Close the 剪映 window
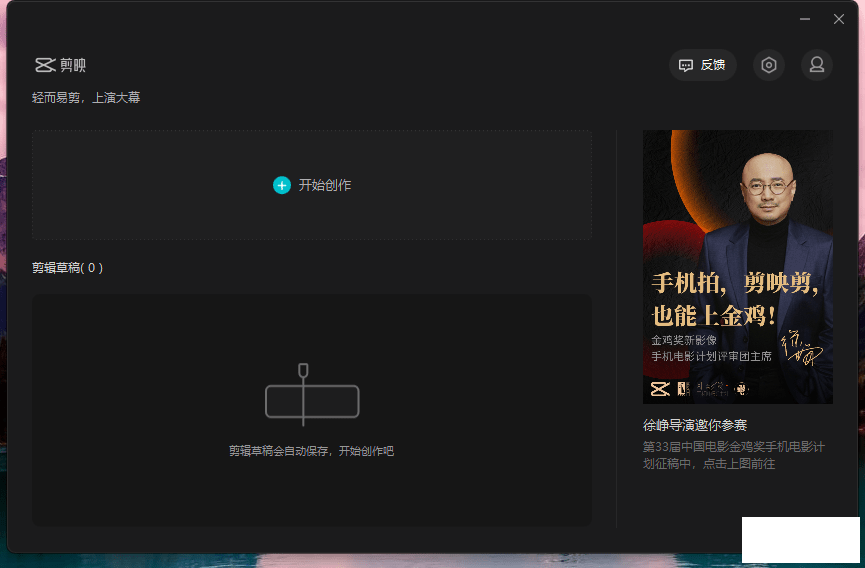Viewport: 865px width, 568px height. tap(839, 19)
